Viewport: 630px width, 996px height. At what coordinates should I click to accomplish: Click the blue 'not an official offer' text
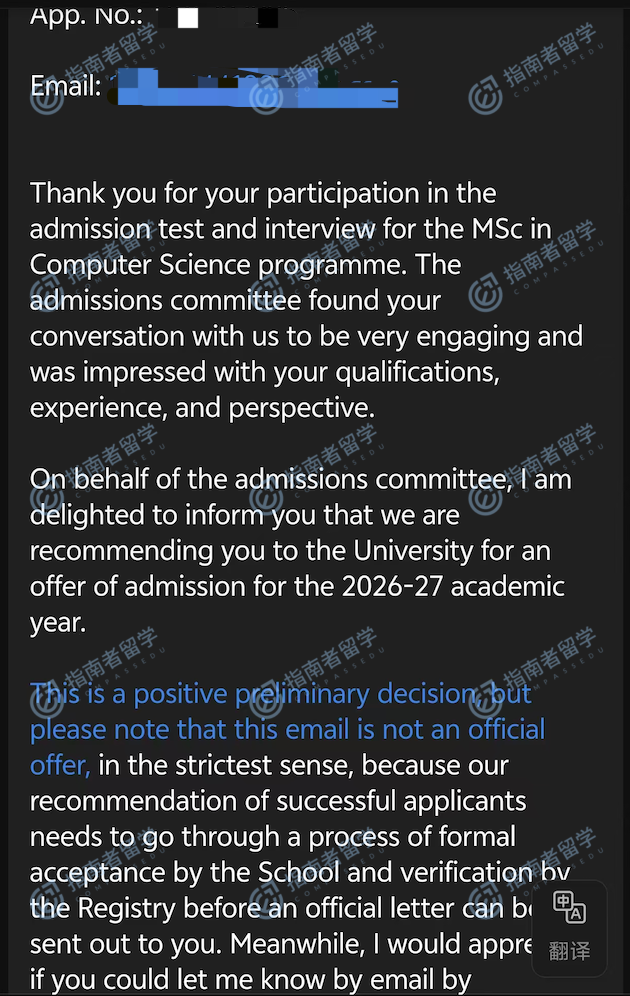[x=460, y=730]
